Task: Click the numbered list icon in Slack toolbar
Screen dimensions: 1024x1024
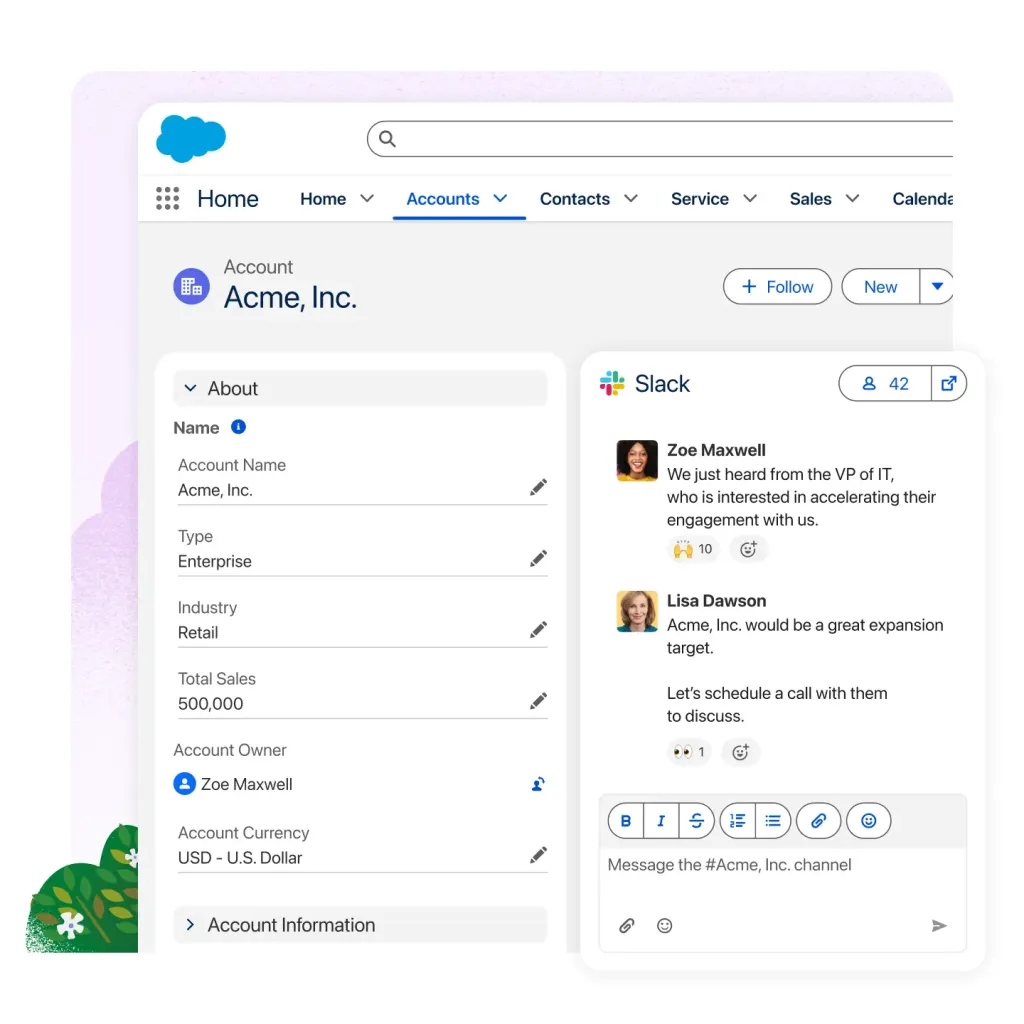Action: point(736,820)
